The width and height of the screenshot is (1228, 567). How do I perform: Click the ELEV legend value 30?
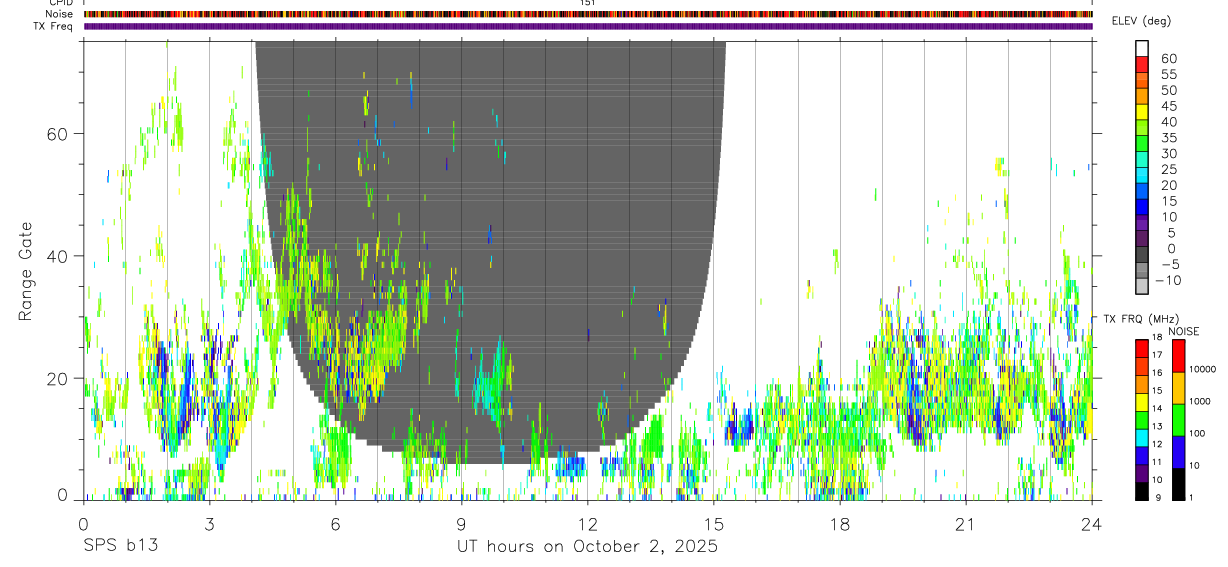(x=1168, y=153)
